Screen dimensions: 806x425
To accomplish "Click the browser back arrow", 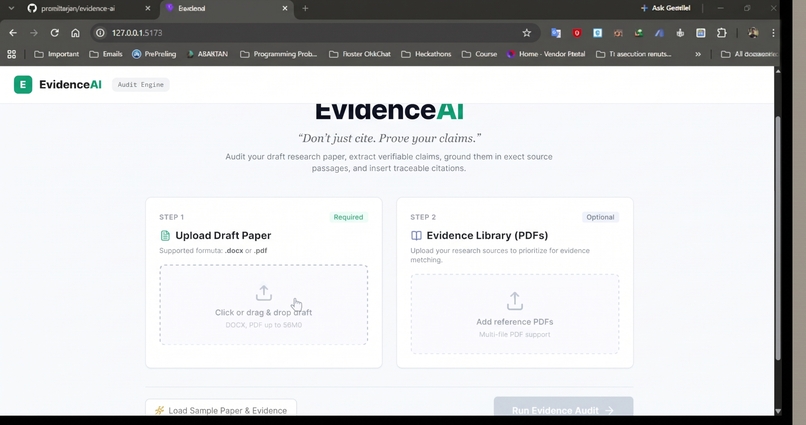I will (13, 33).
